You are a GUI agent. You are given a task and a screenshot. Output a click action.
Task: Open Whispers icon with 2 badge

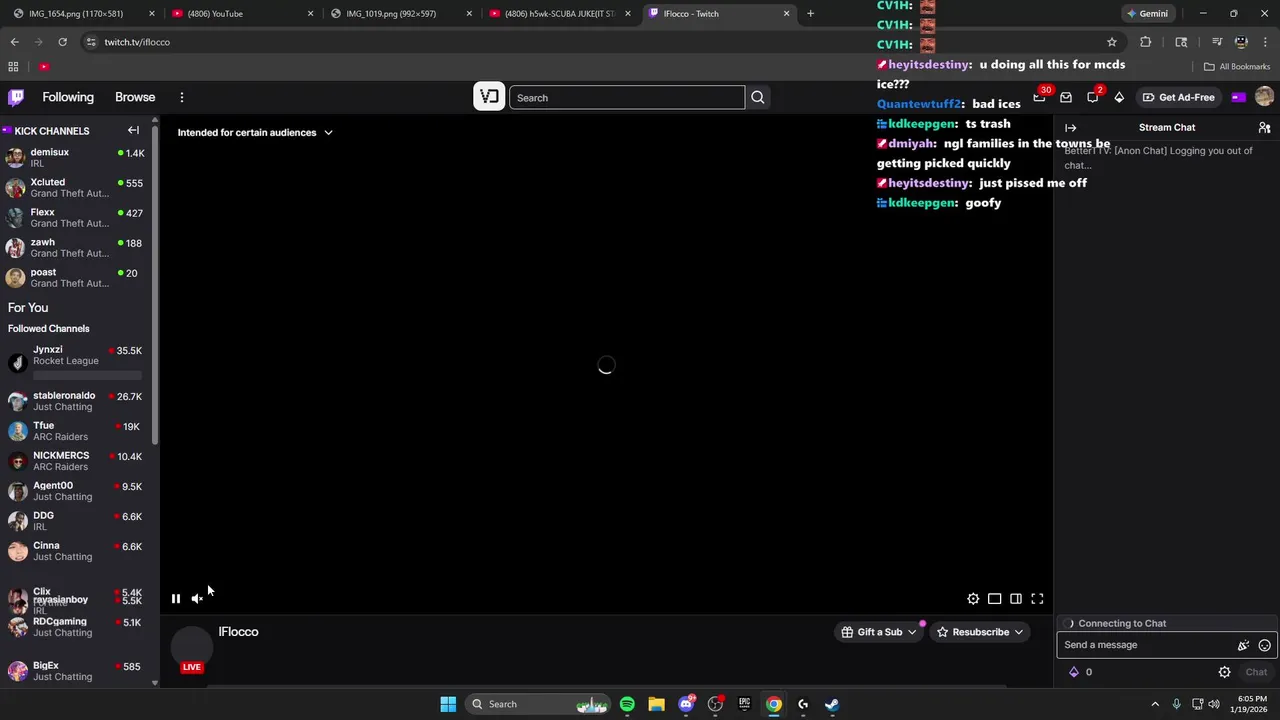pyautogui.click(x=1093, y=96)
